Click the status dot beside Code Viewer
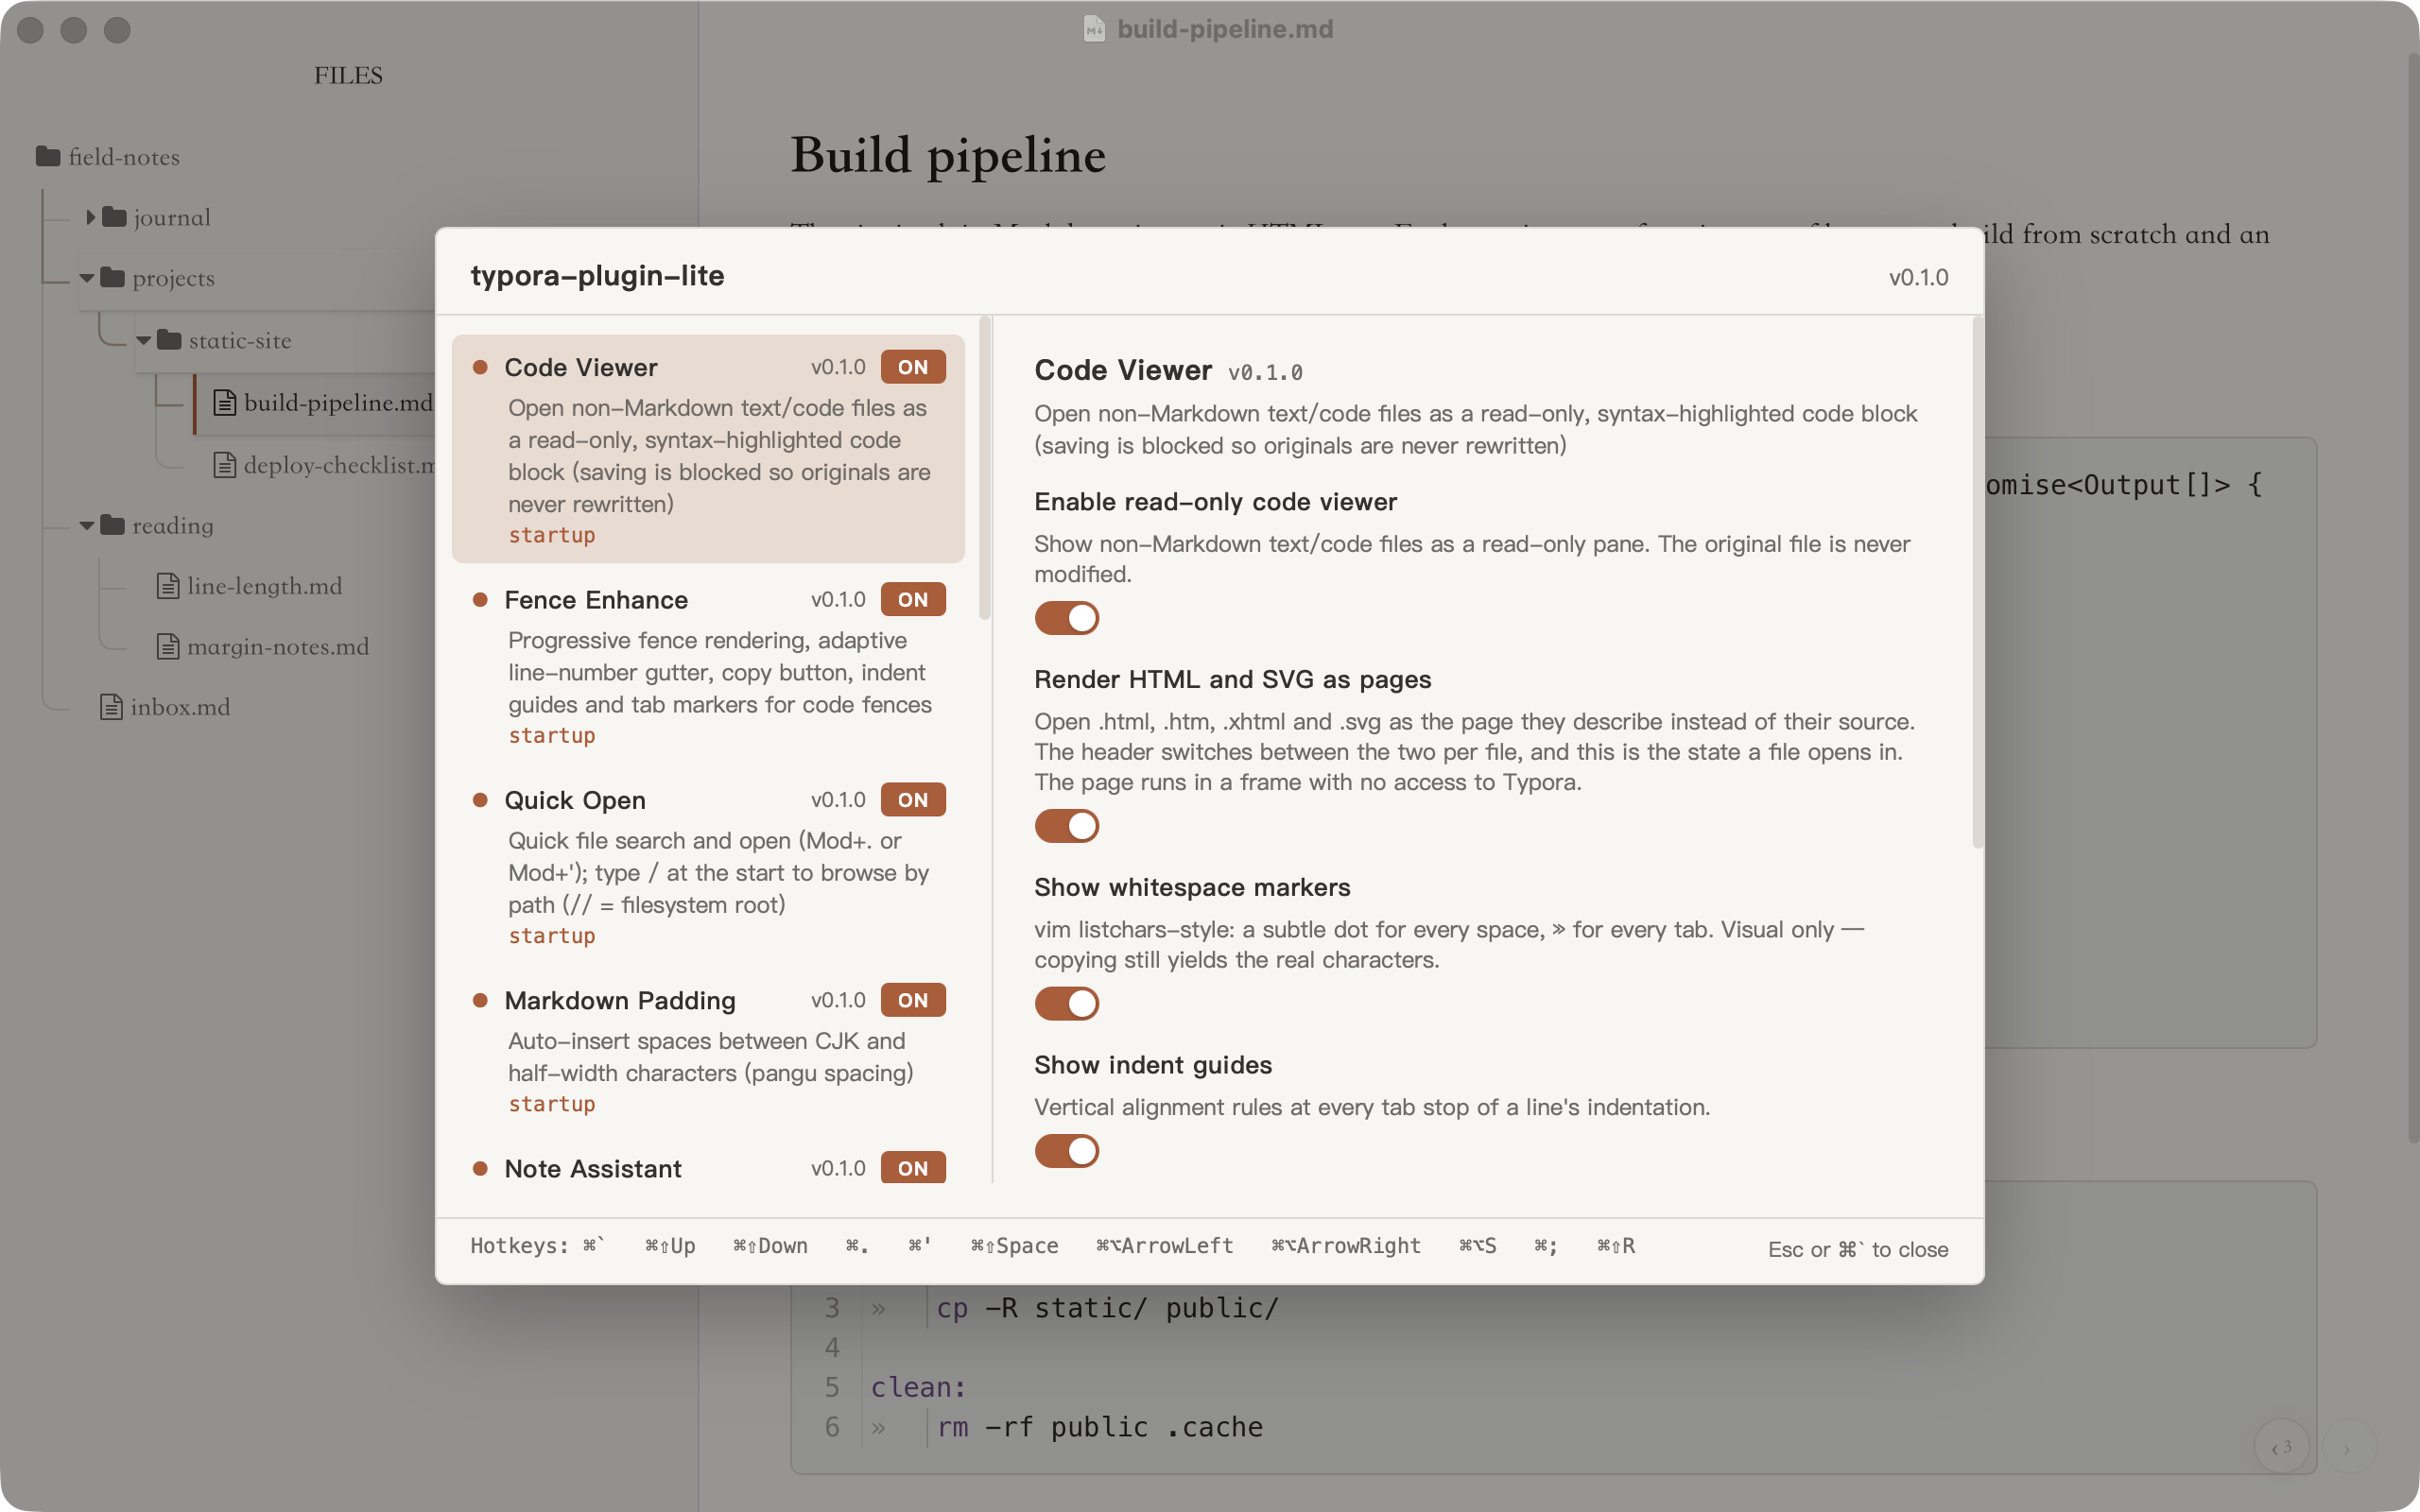The image size is (2420, 1512). [480, 367]
